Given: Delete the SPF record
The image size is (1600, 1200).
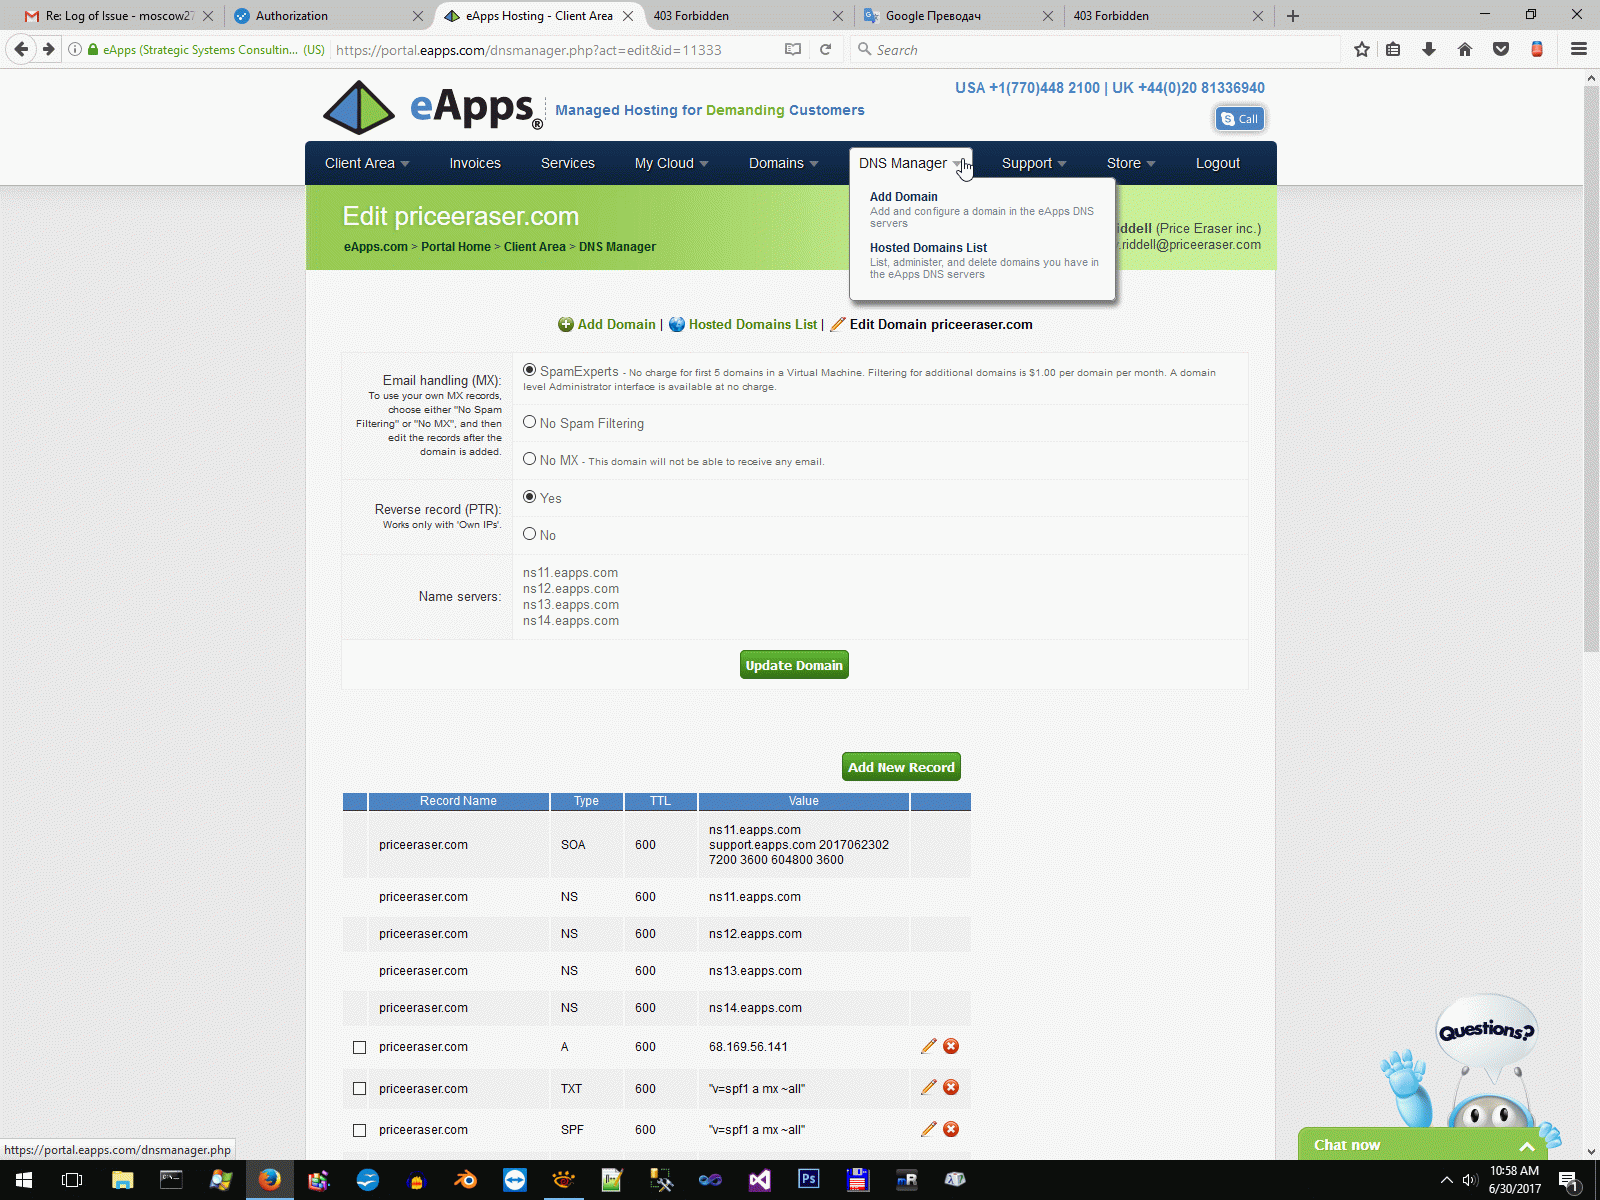Looking at the screenshot, I should (951, 1129).
